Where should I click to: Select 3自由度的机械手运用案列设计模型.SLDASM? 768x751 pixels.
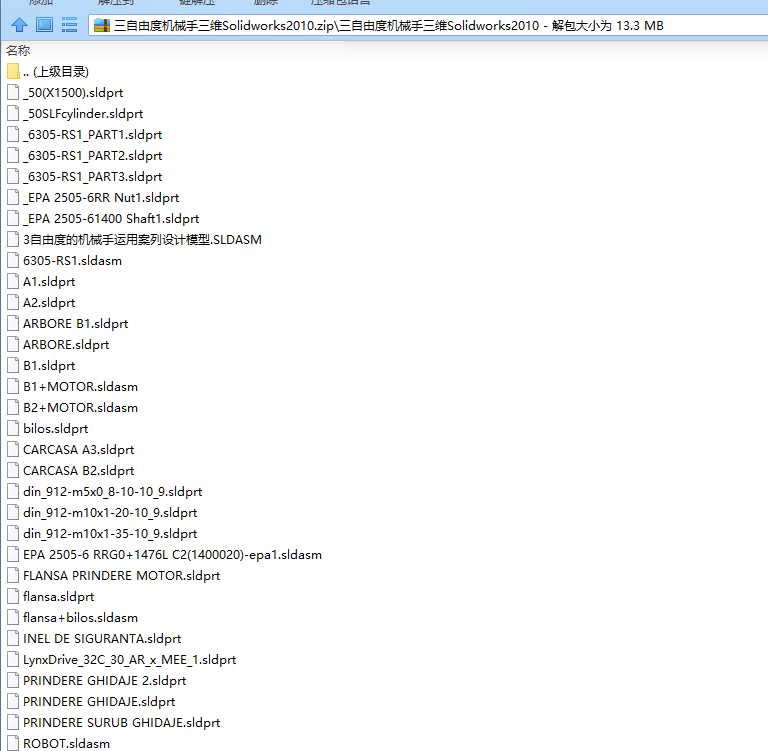[x=142, y=240]
